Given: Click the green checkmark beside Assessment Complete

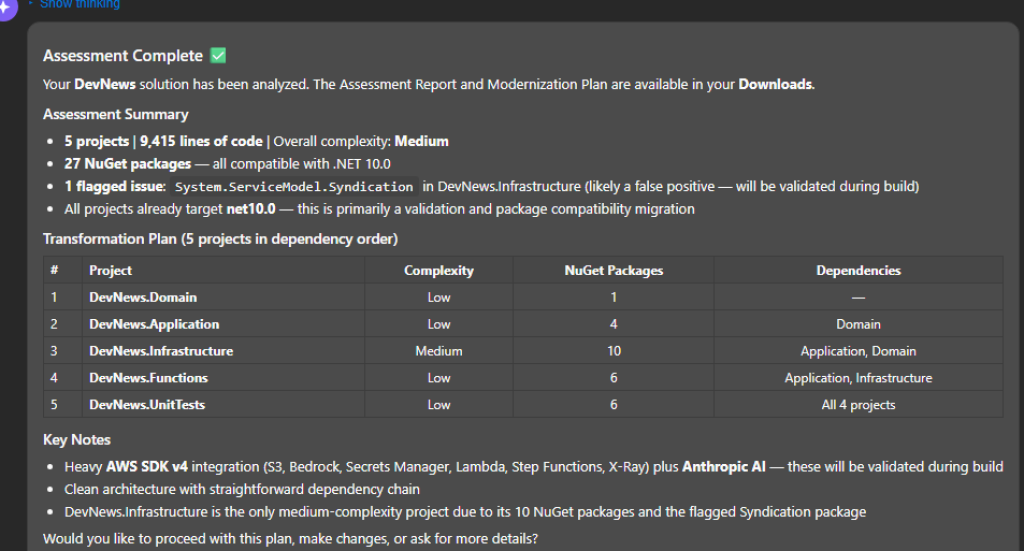Looking at the screenshot, I should (x=218, y=55).
